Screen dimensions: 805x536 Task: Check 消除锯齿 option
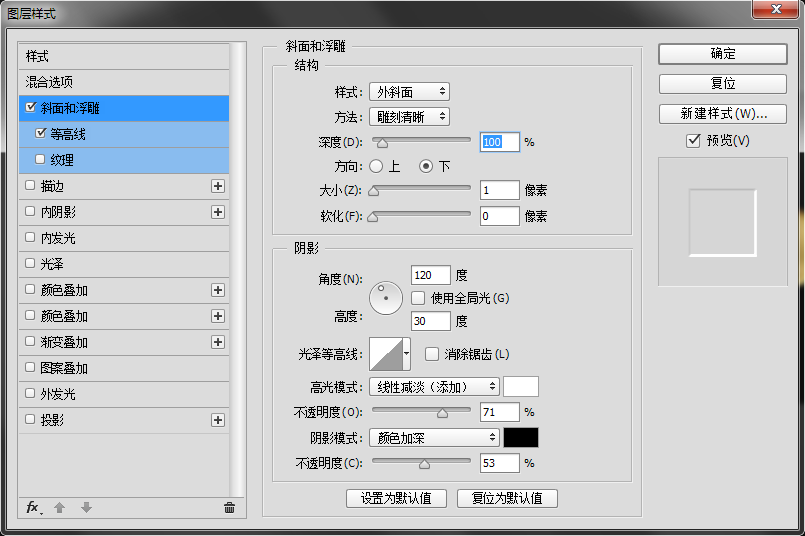pos(432,354)
